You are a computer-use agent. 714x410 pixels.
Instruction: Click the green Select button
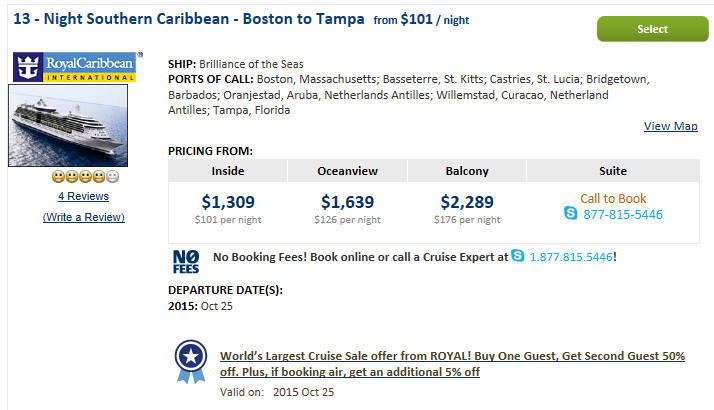[x=653, y=29]
